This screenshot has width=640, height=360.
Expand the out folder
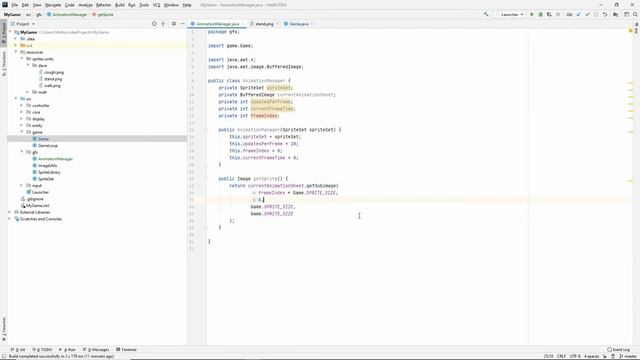tap(16, 45)
